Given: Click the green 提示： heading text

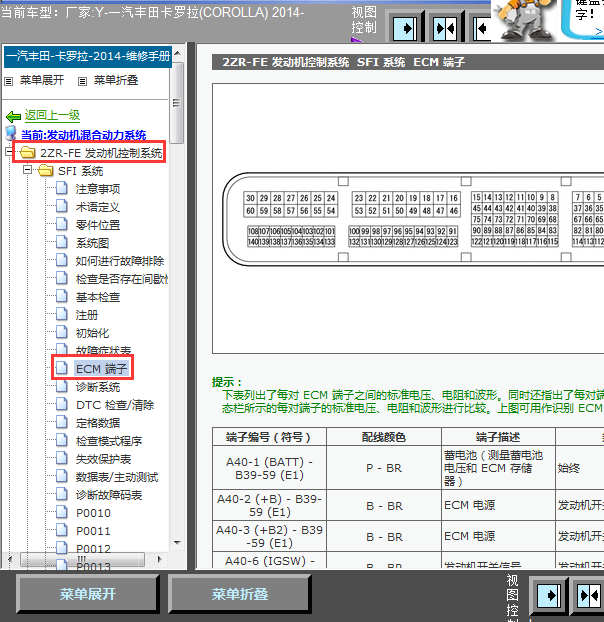Looking at the screenshot, I should 227,382.
